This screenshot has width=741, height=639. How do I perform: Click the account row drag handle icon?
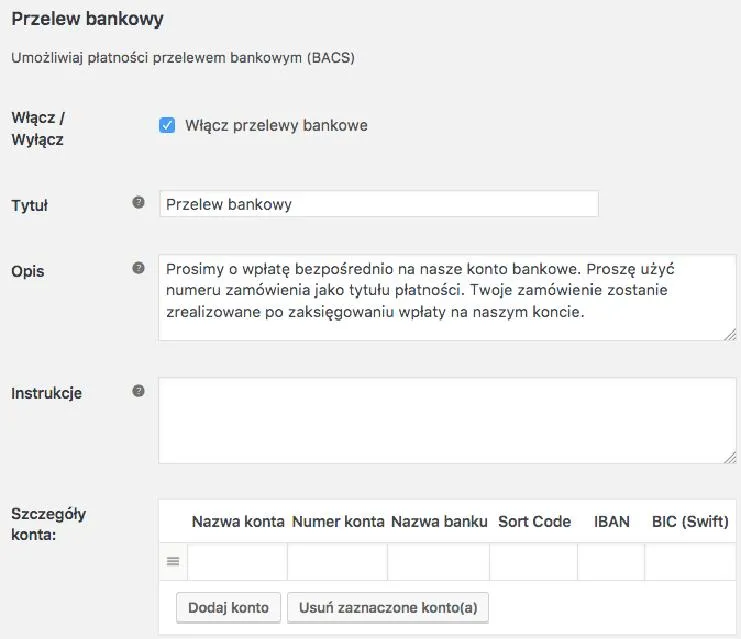click(173, 561)
